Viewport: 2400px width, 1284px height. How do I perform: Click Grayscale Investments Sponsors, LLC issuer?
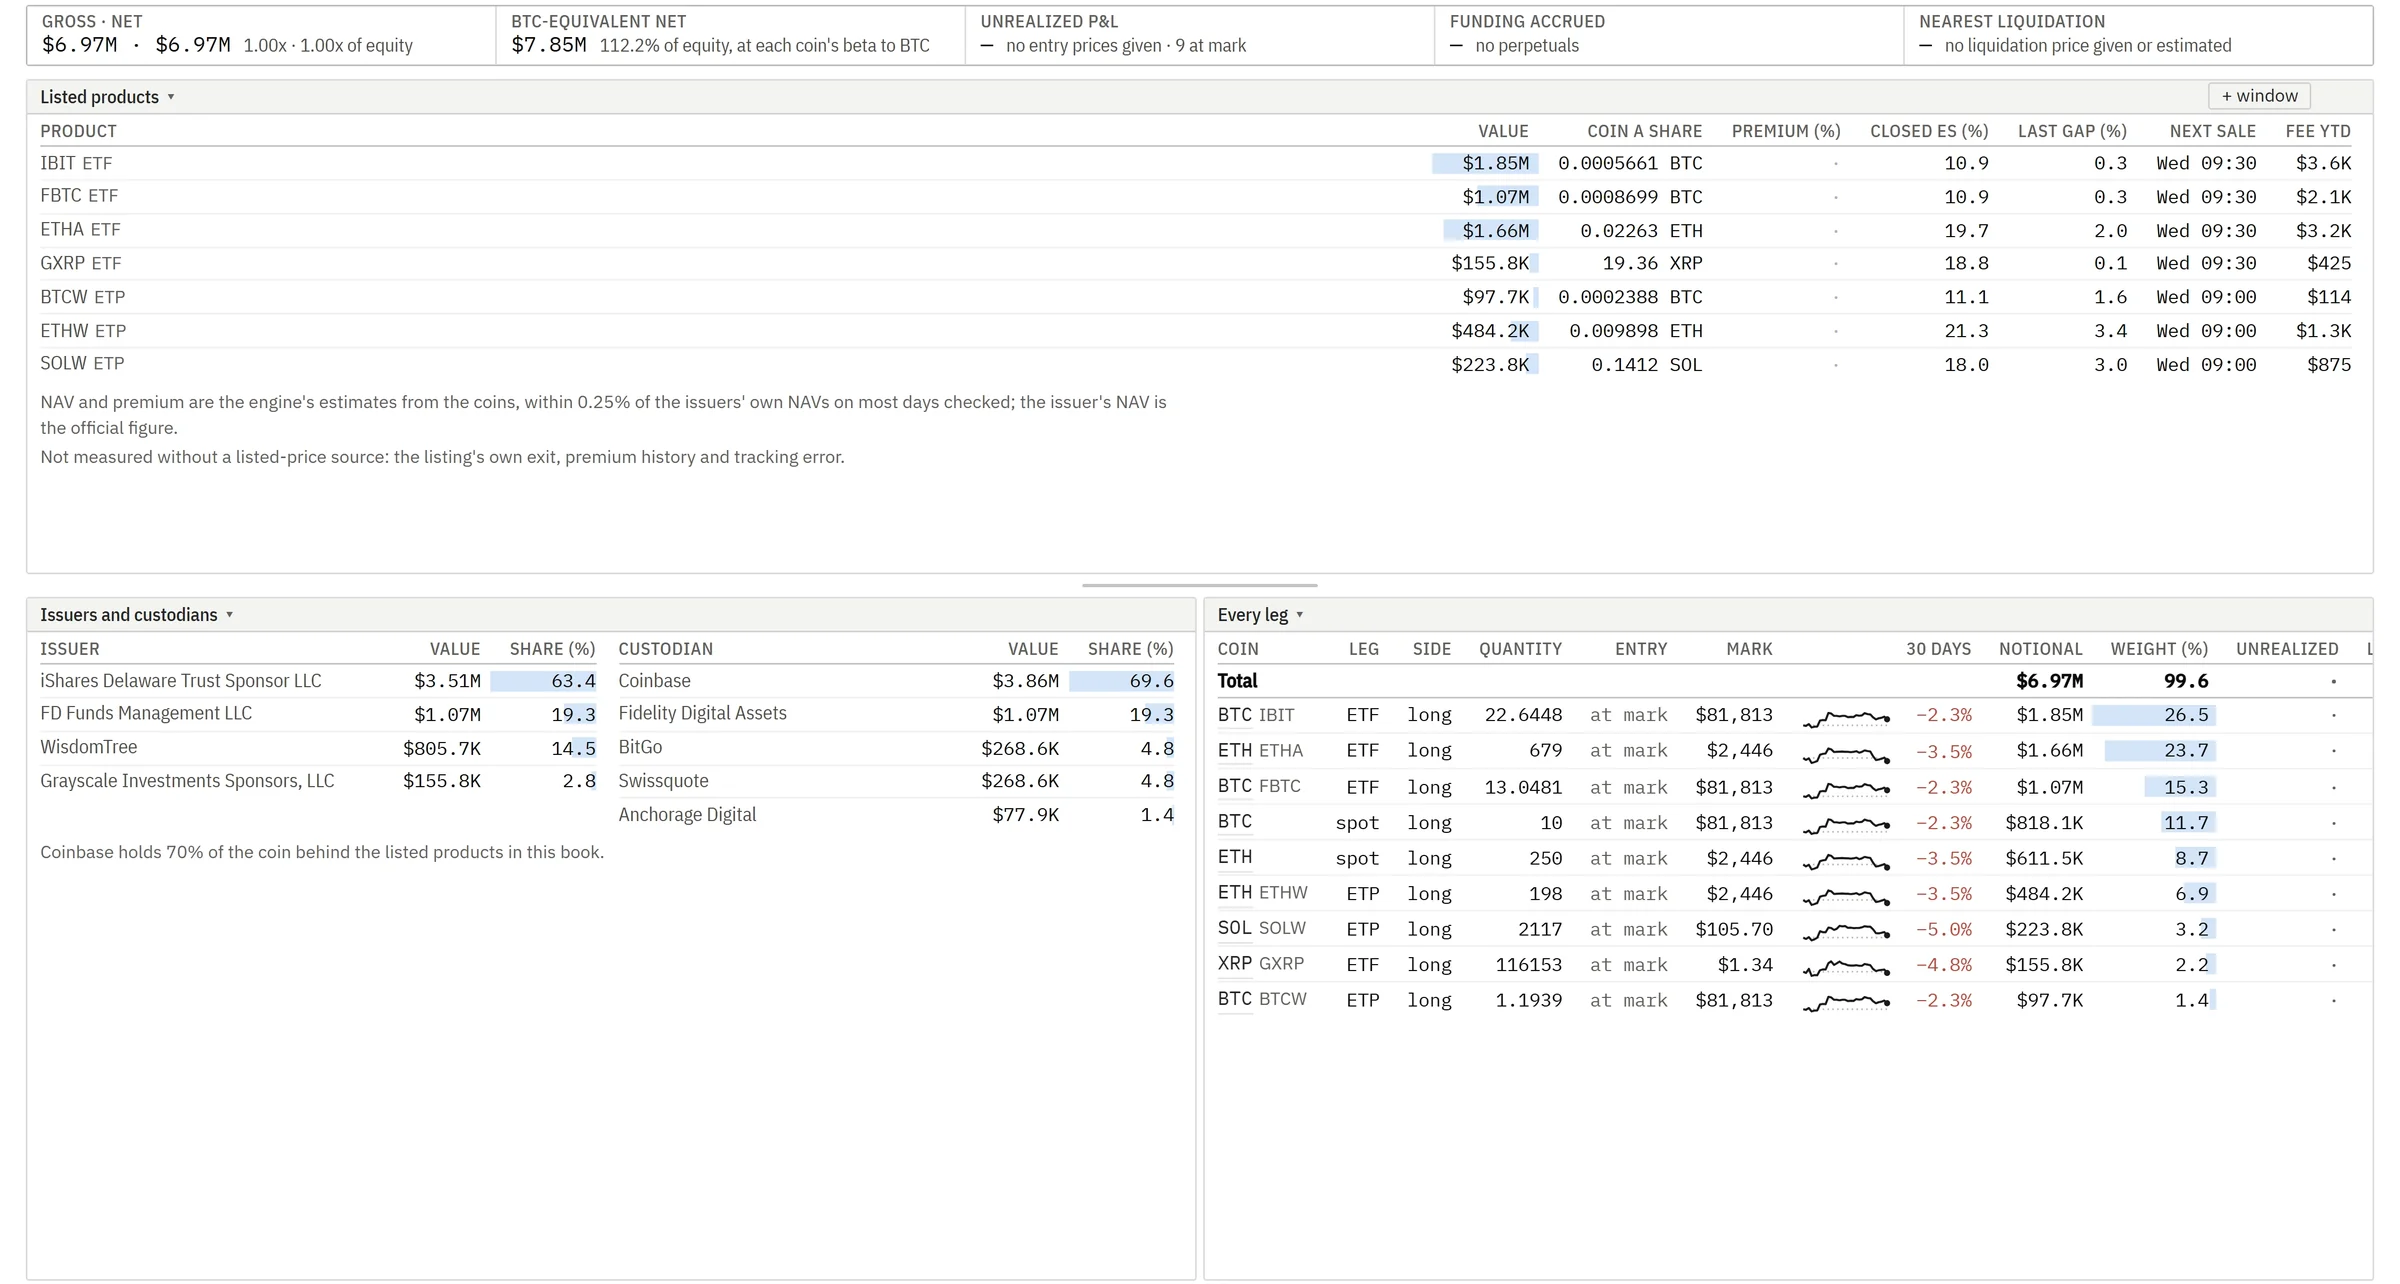tap(187, 781)
